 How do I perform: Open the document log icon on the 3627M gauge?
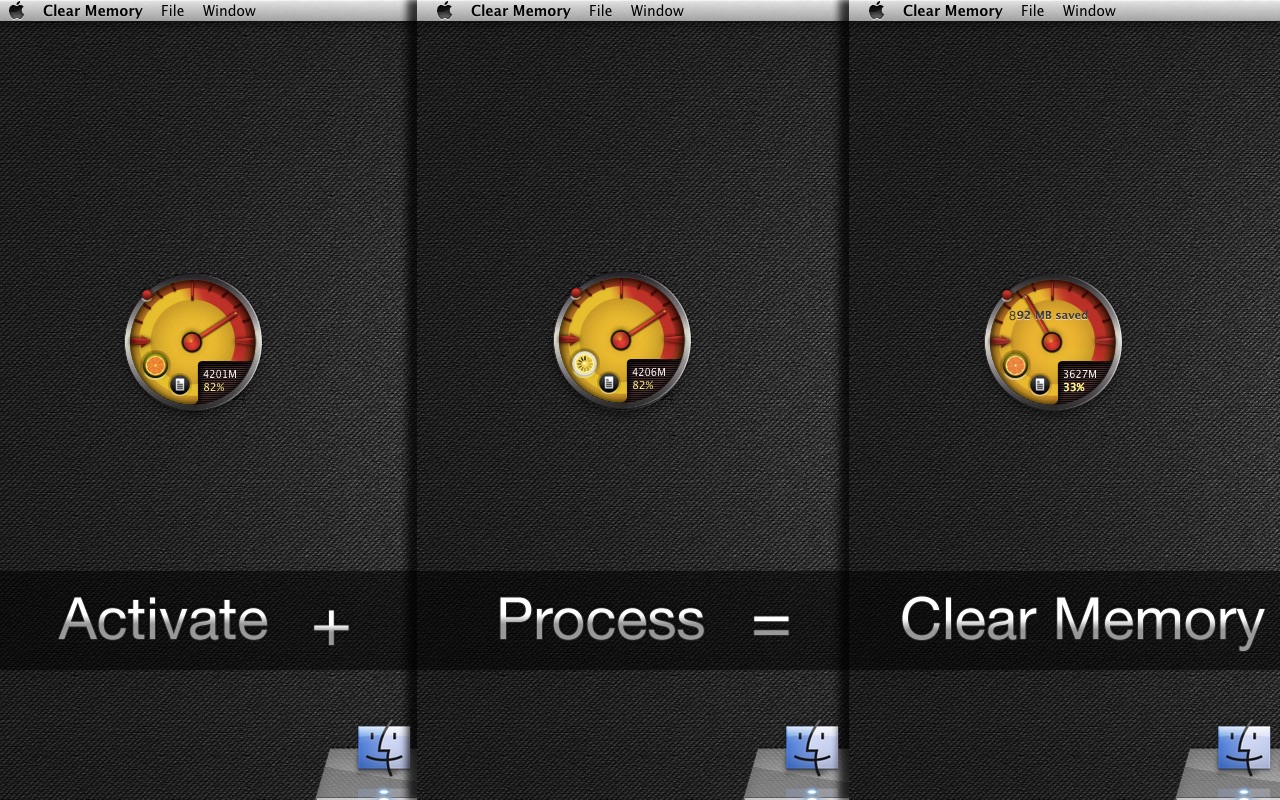pos(1040,384)
